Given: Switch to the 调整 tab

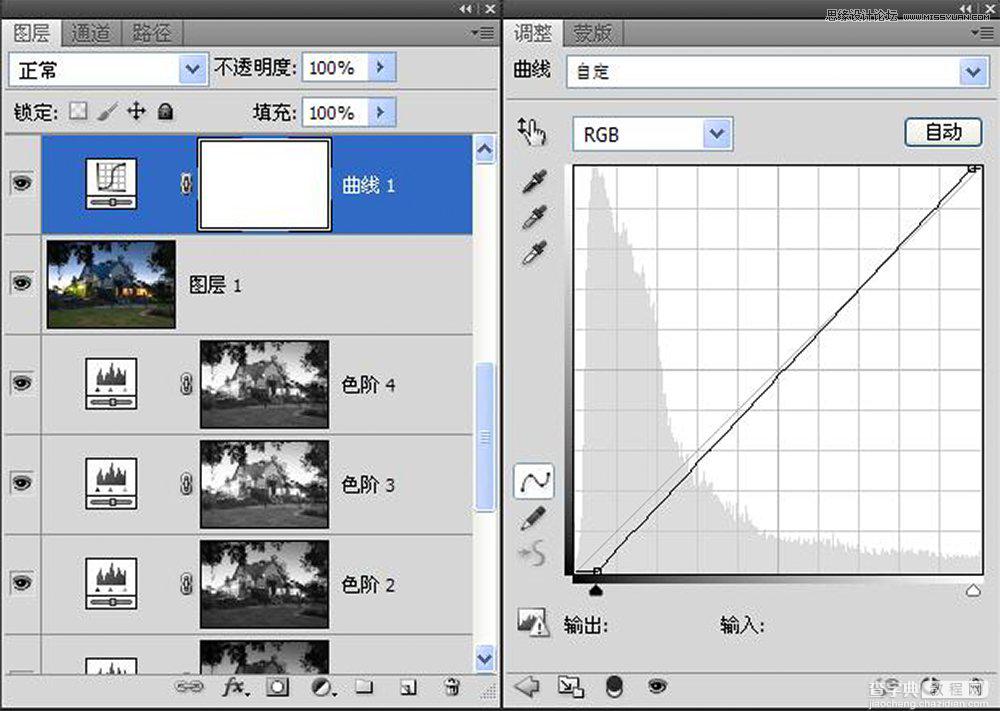Looking at the screenshot, I should pos(533,33).
